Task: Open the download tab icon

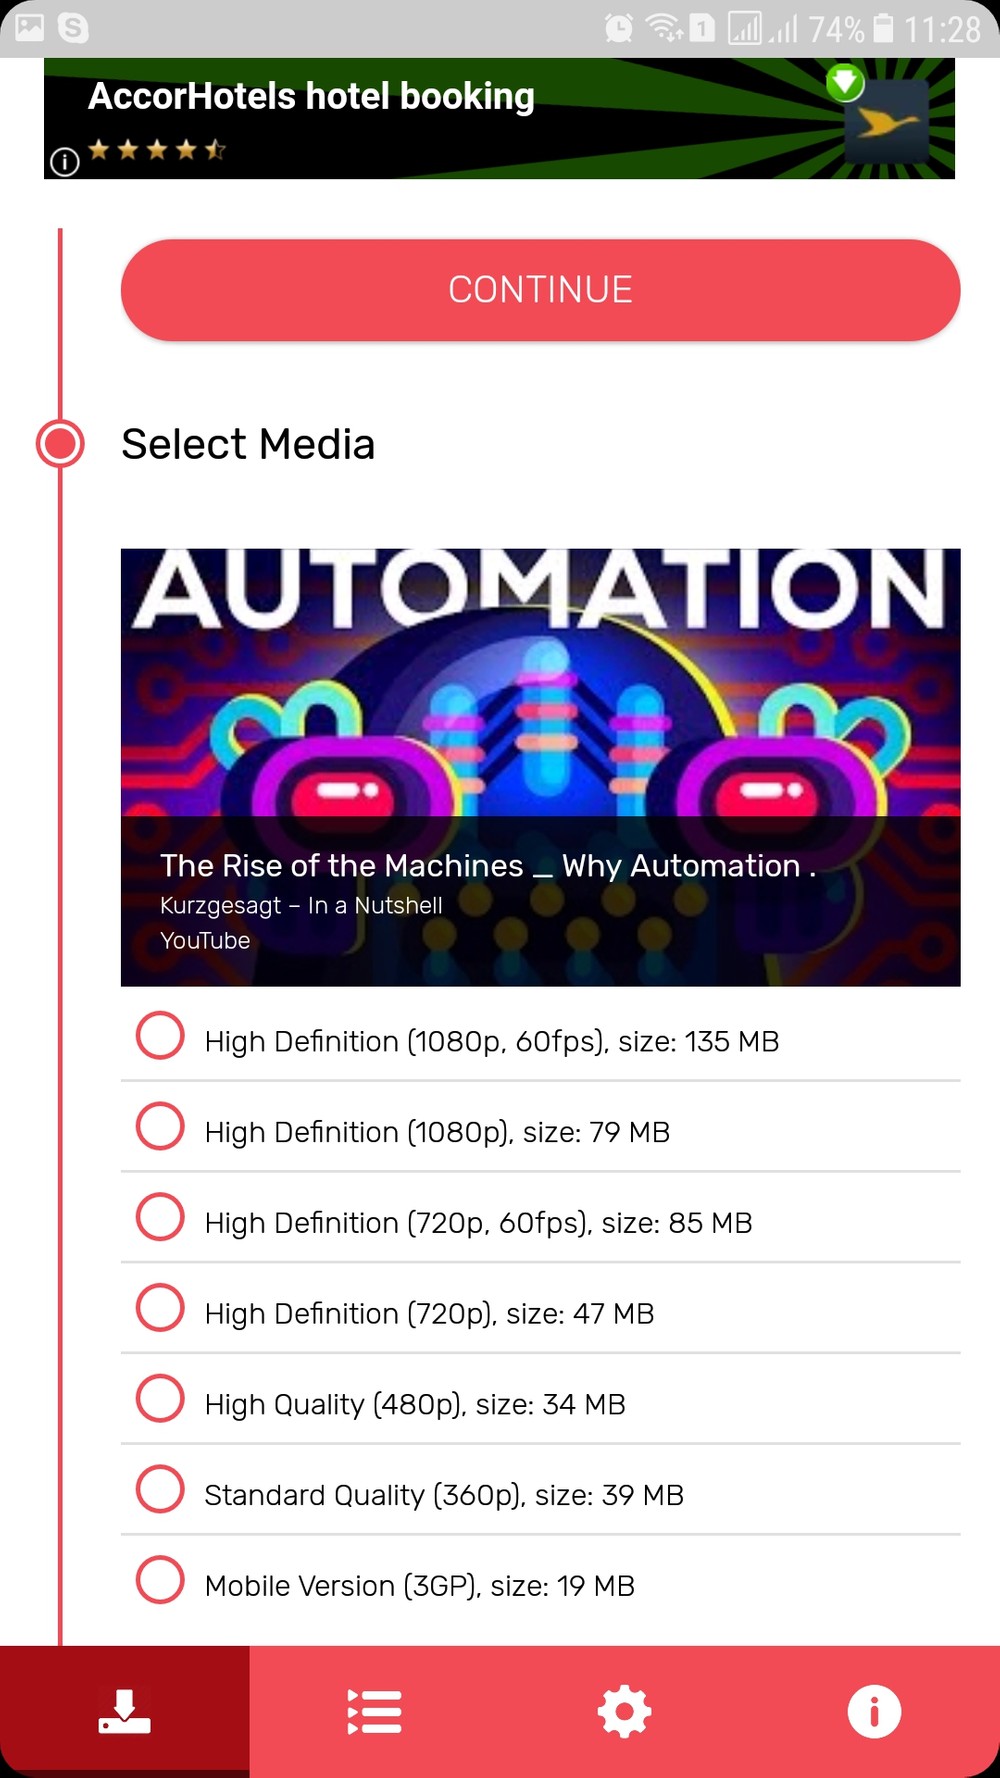Action: (124, 1711)
